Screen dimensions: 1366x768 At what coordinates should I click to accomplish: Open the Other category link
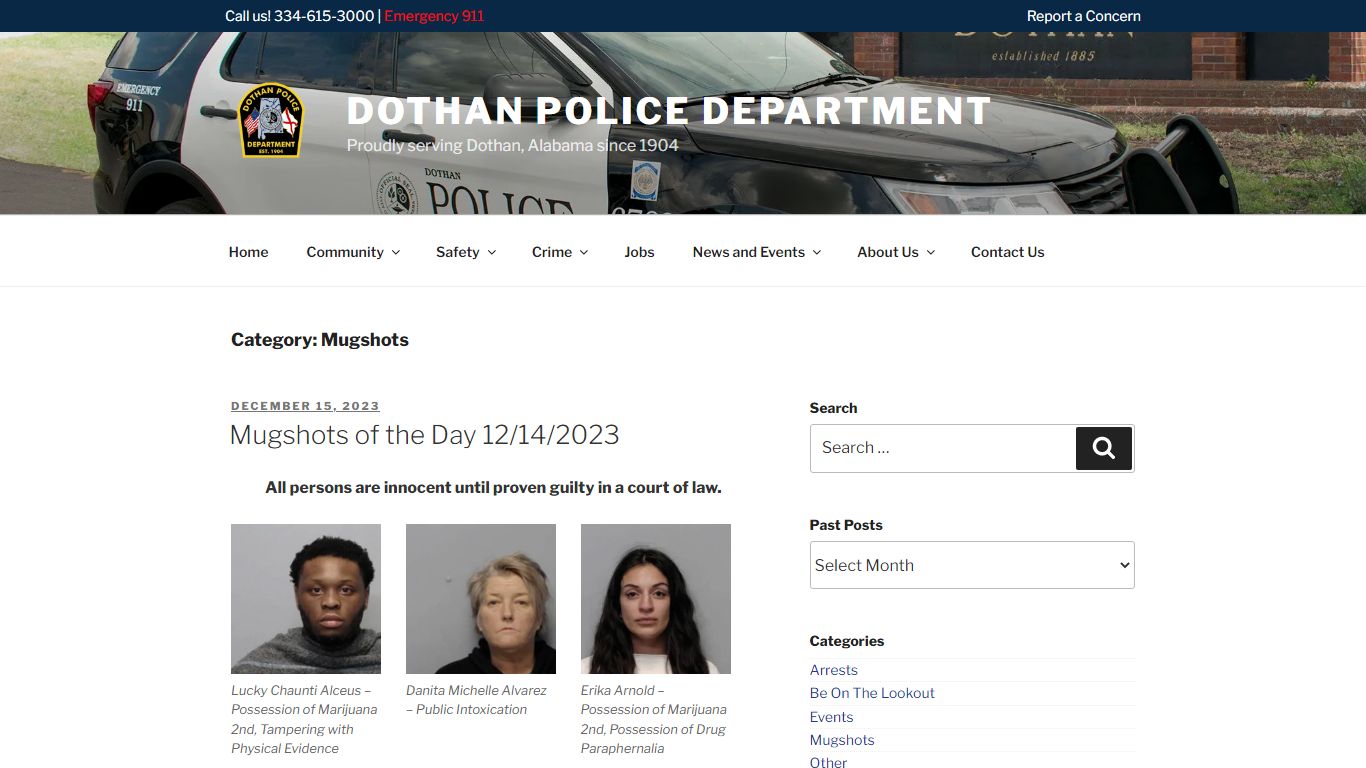pos(828,762)
